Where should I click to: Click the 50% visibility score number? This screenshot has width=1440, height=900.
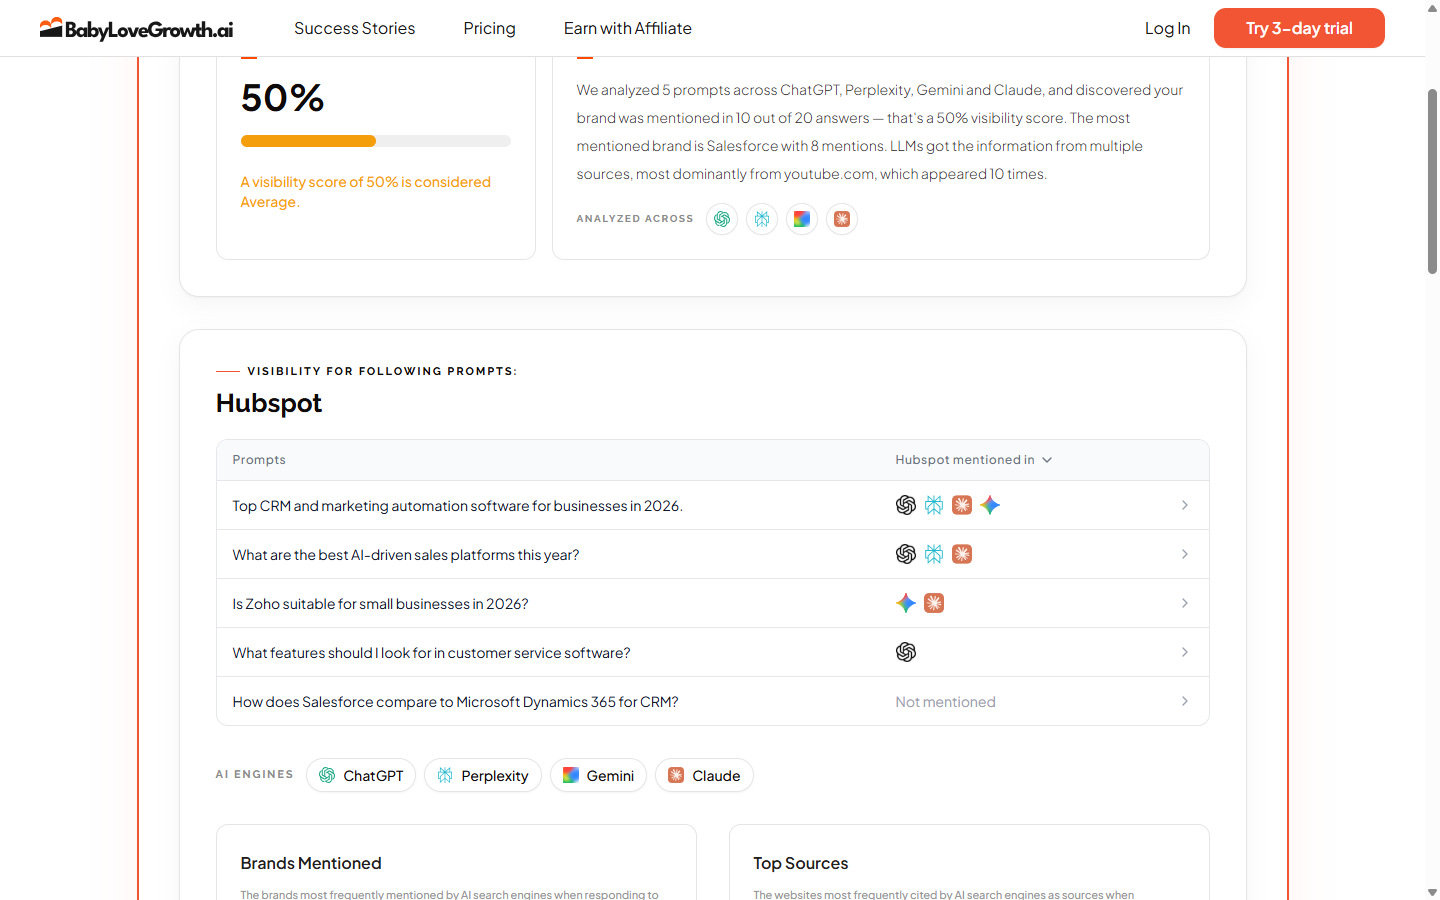click(283, 98)
